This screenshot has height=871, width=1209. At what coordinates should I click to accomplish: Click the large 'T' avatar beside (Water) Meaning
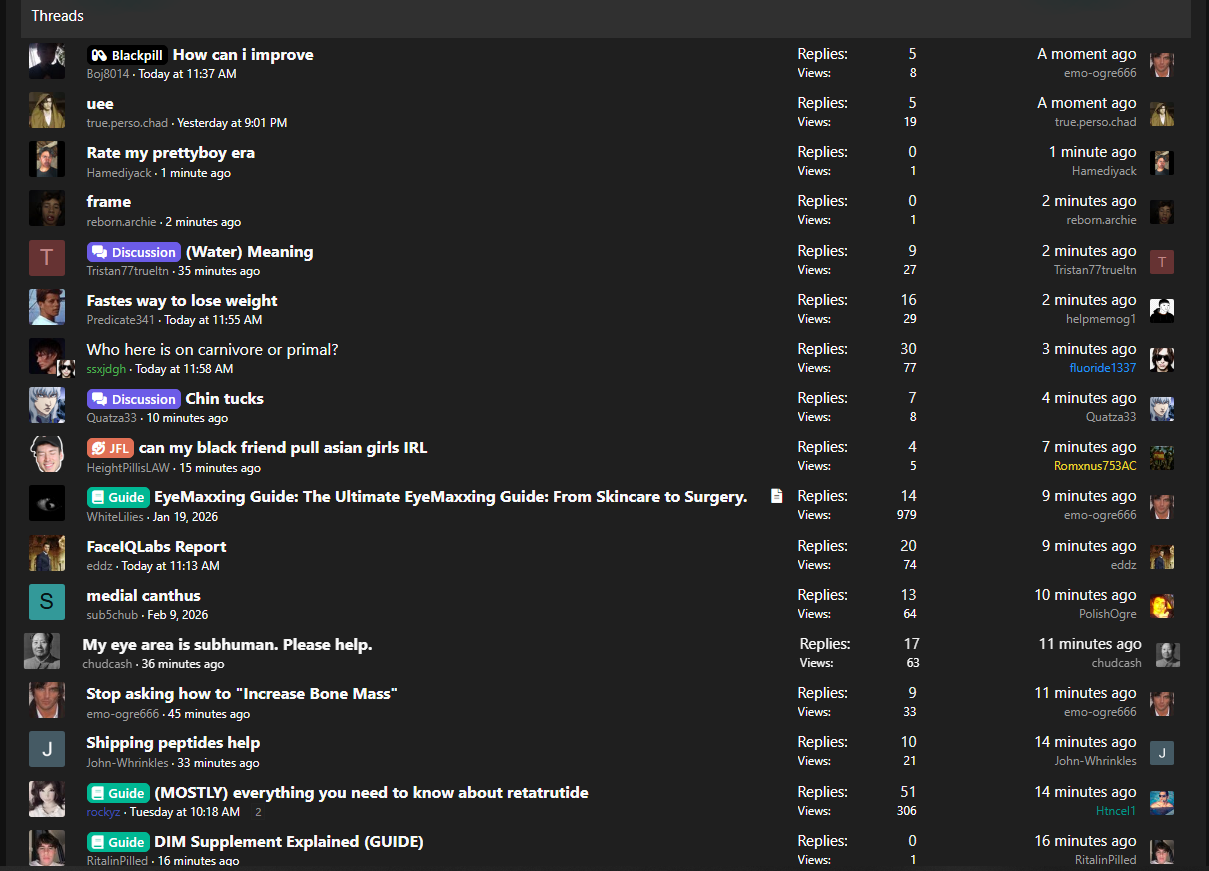click(x=47, y=258)
